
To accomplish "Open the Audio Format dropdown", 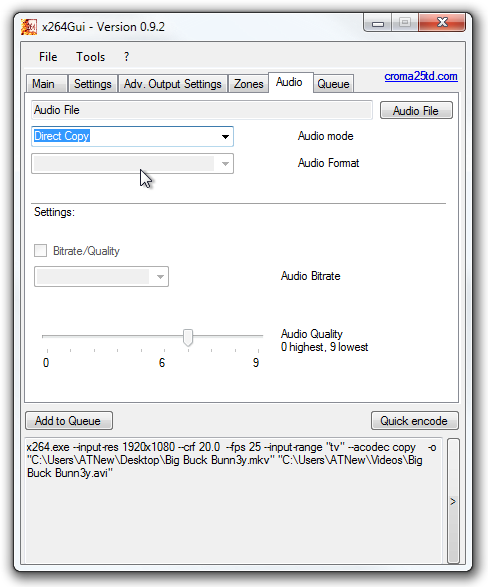I will coord(132,164).
